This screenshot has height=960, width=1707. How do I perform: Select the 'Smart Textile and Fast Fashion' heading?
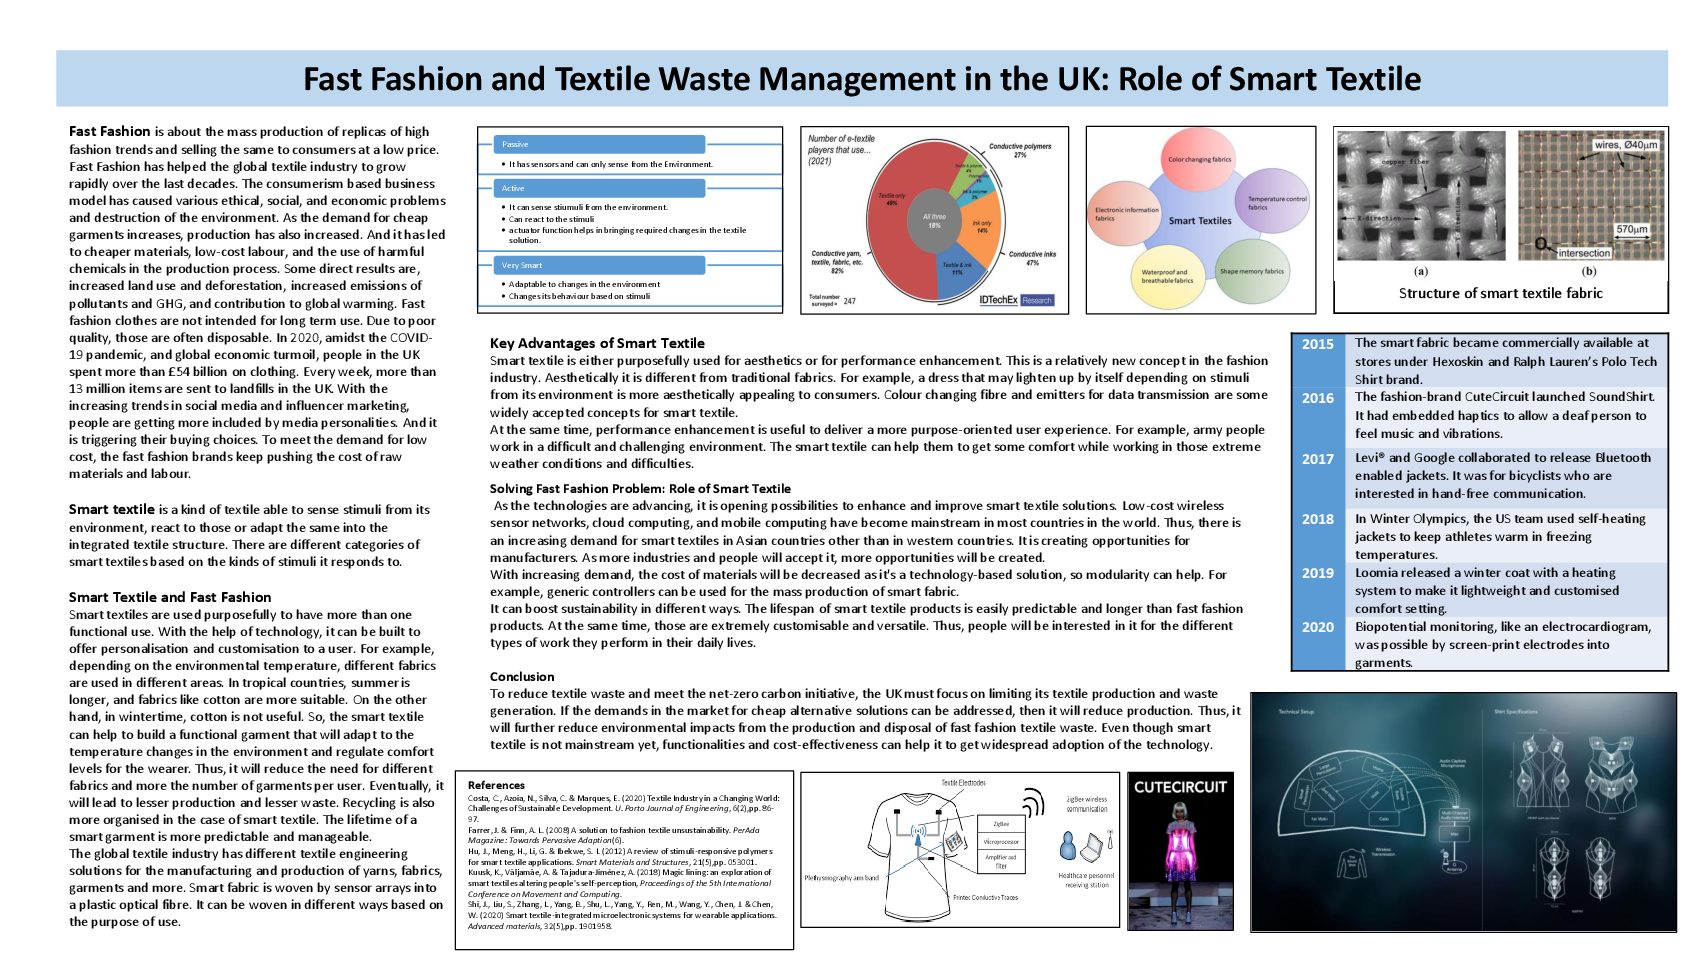170,597
